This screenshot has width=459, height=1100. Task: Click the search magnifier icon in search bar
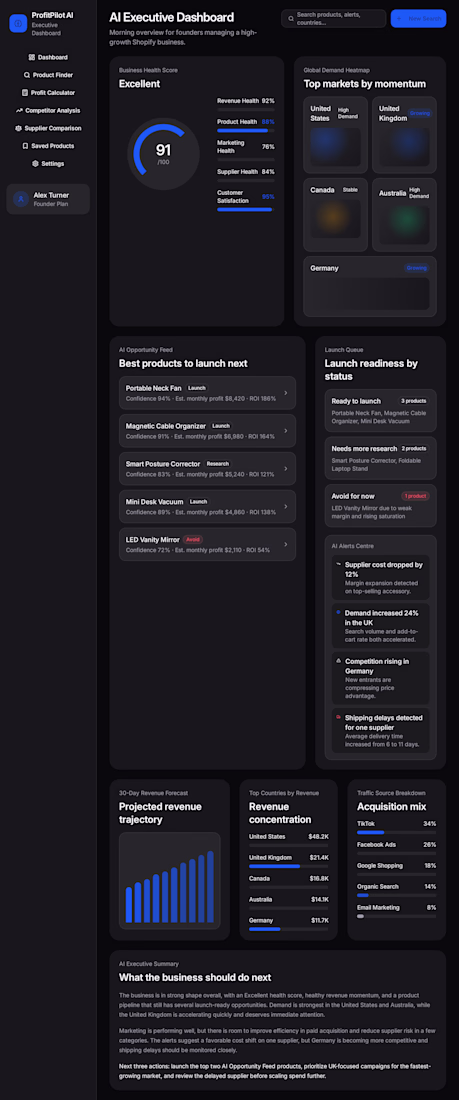(291, 18)
